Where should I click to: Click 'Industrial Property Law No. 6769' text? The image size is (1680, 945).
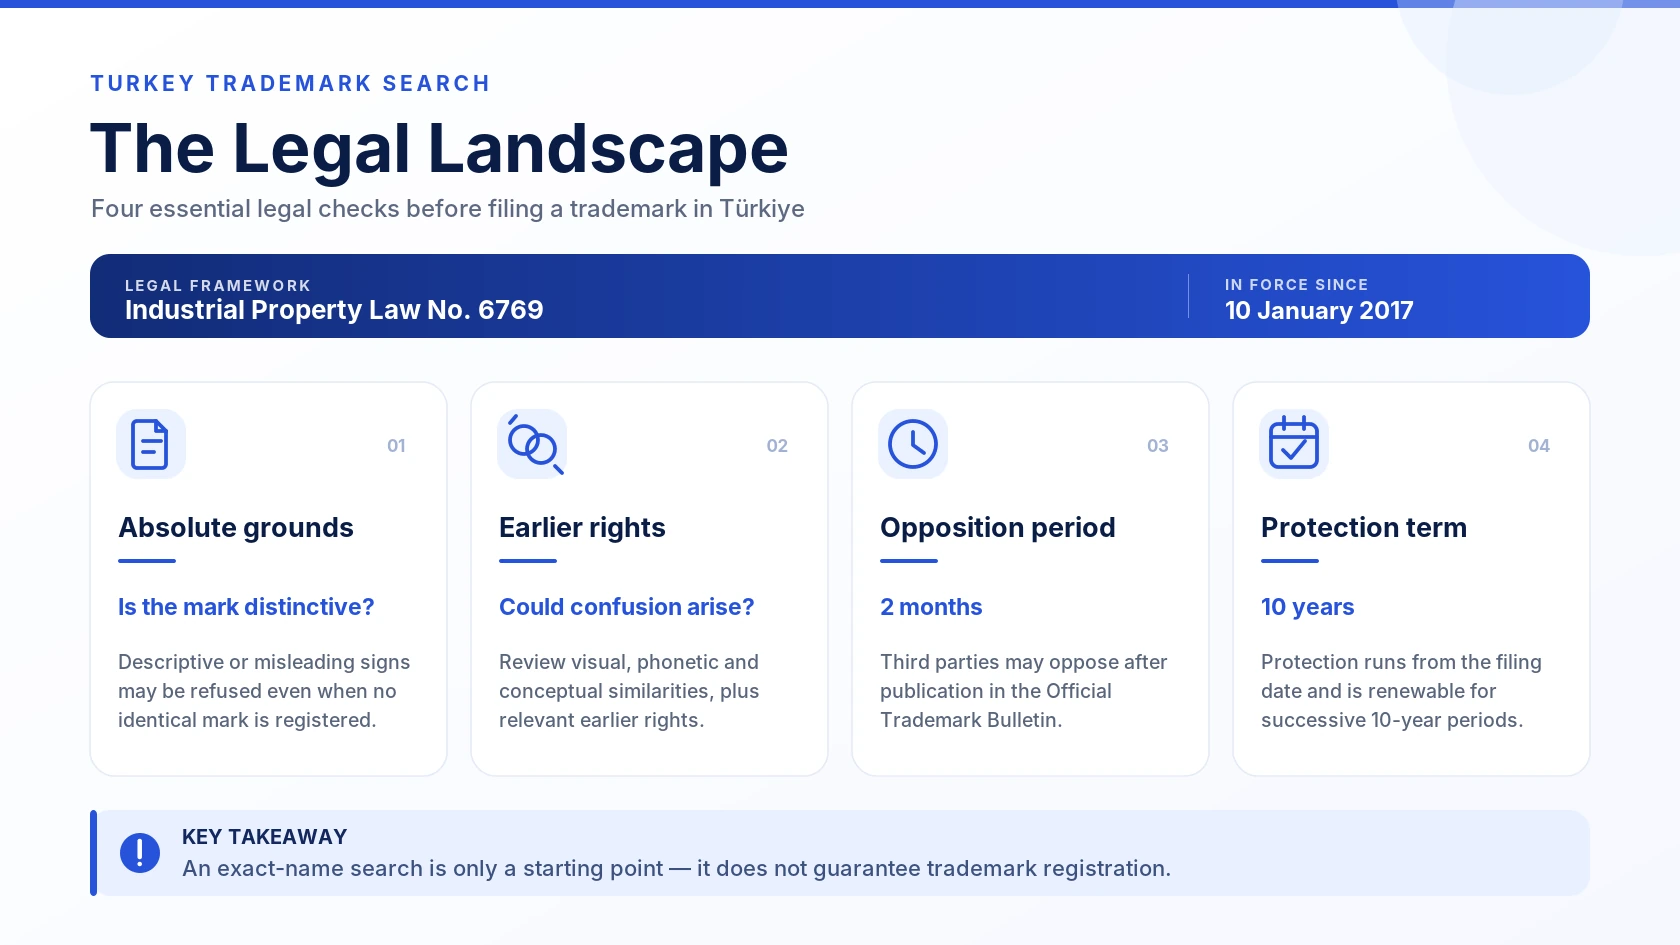[x=334, y=310]
